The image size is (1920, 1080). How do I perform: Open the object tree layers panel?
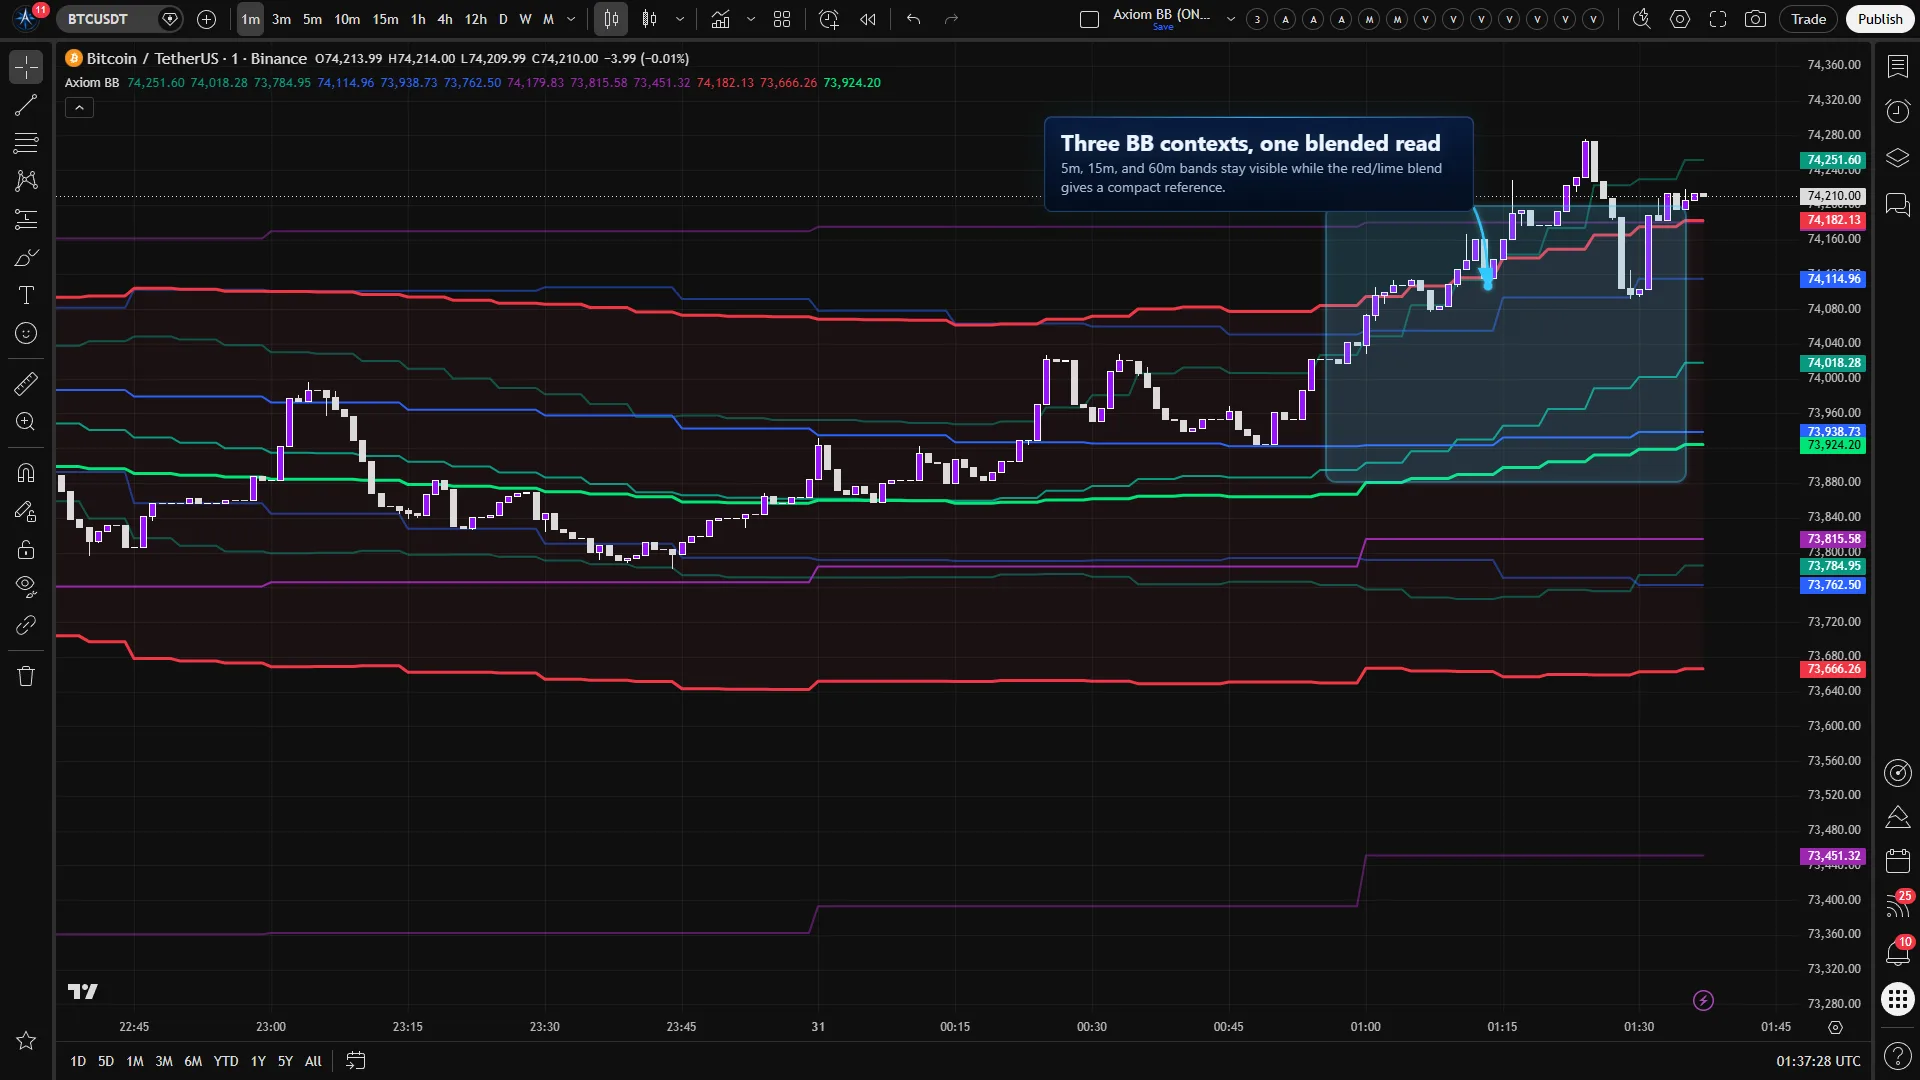[1897, 158]
